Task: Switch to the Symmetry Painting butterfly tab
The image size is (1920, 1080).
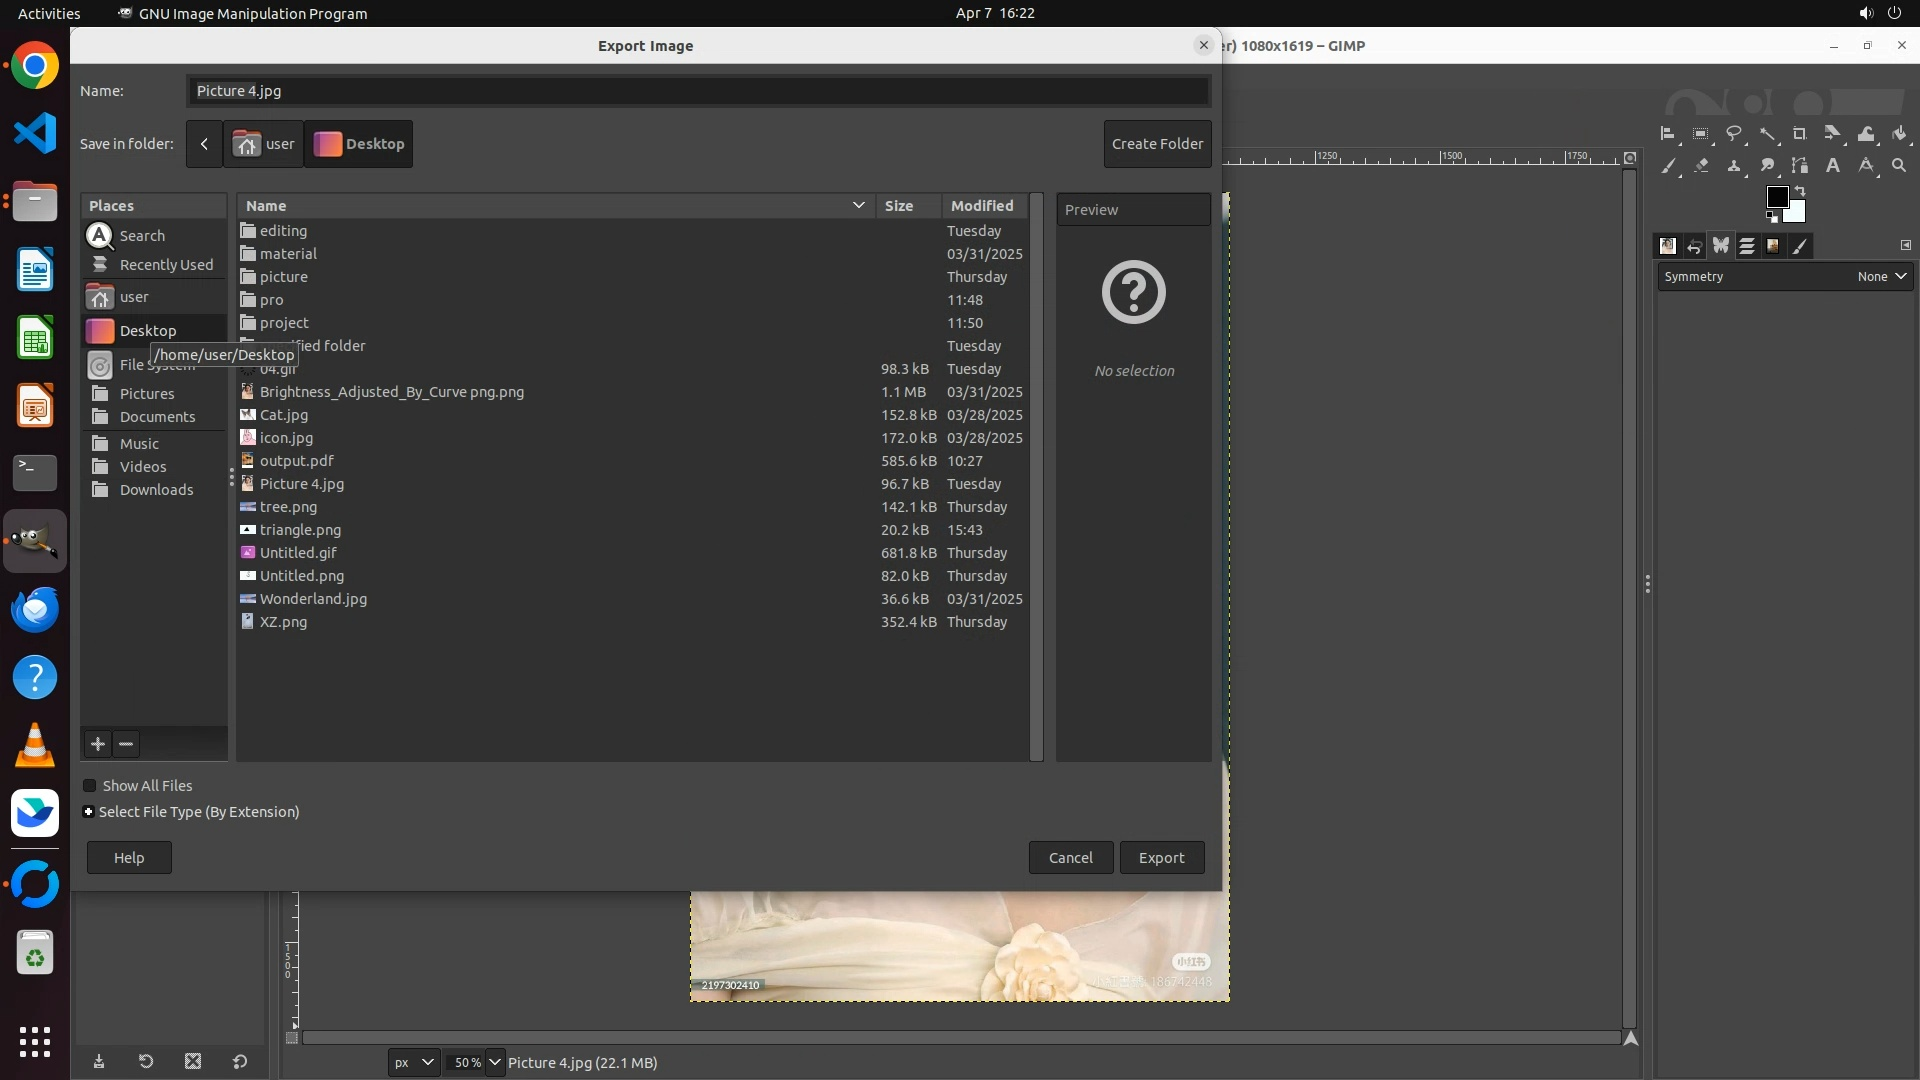Action: pos(1720,246)
